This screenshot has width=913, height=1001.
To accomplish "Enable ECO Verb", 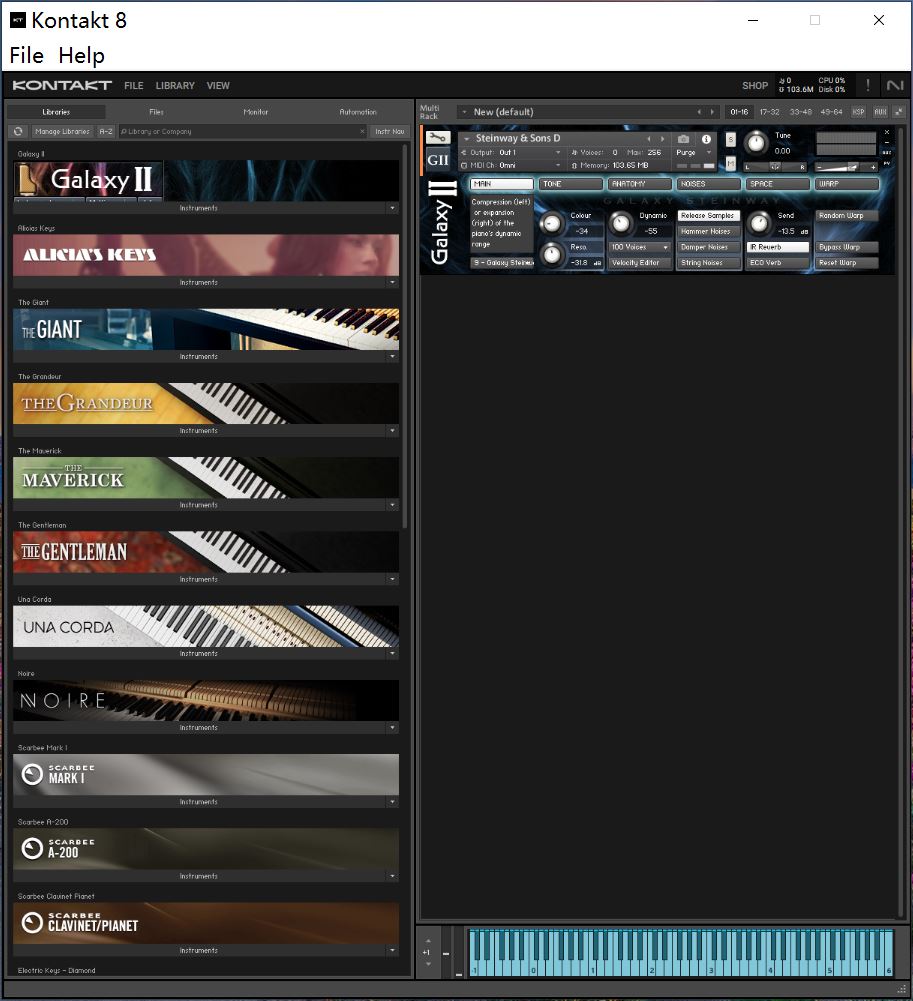I will click(778, 263).
